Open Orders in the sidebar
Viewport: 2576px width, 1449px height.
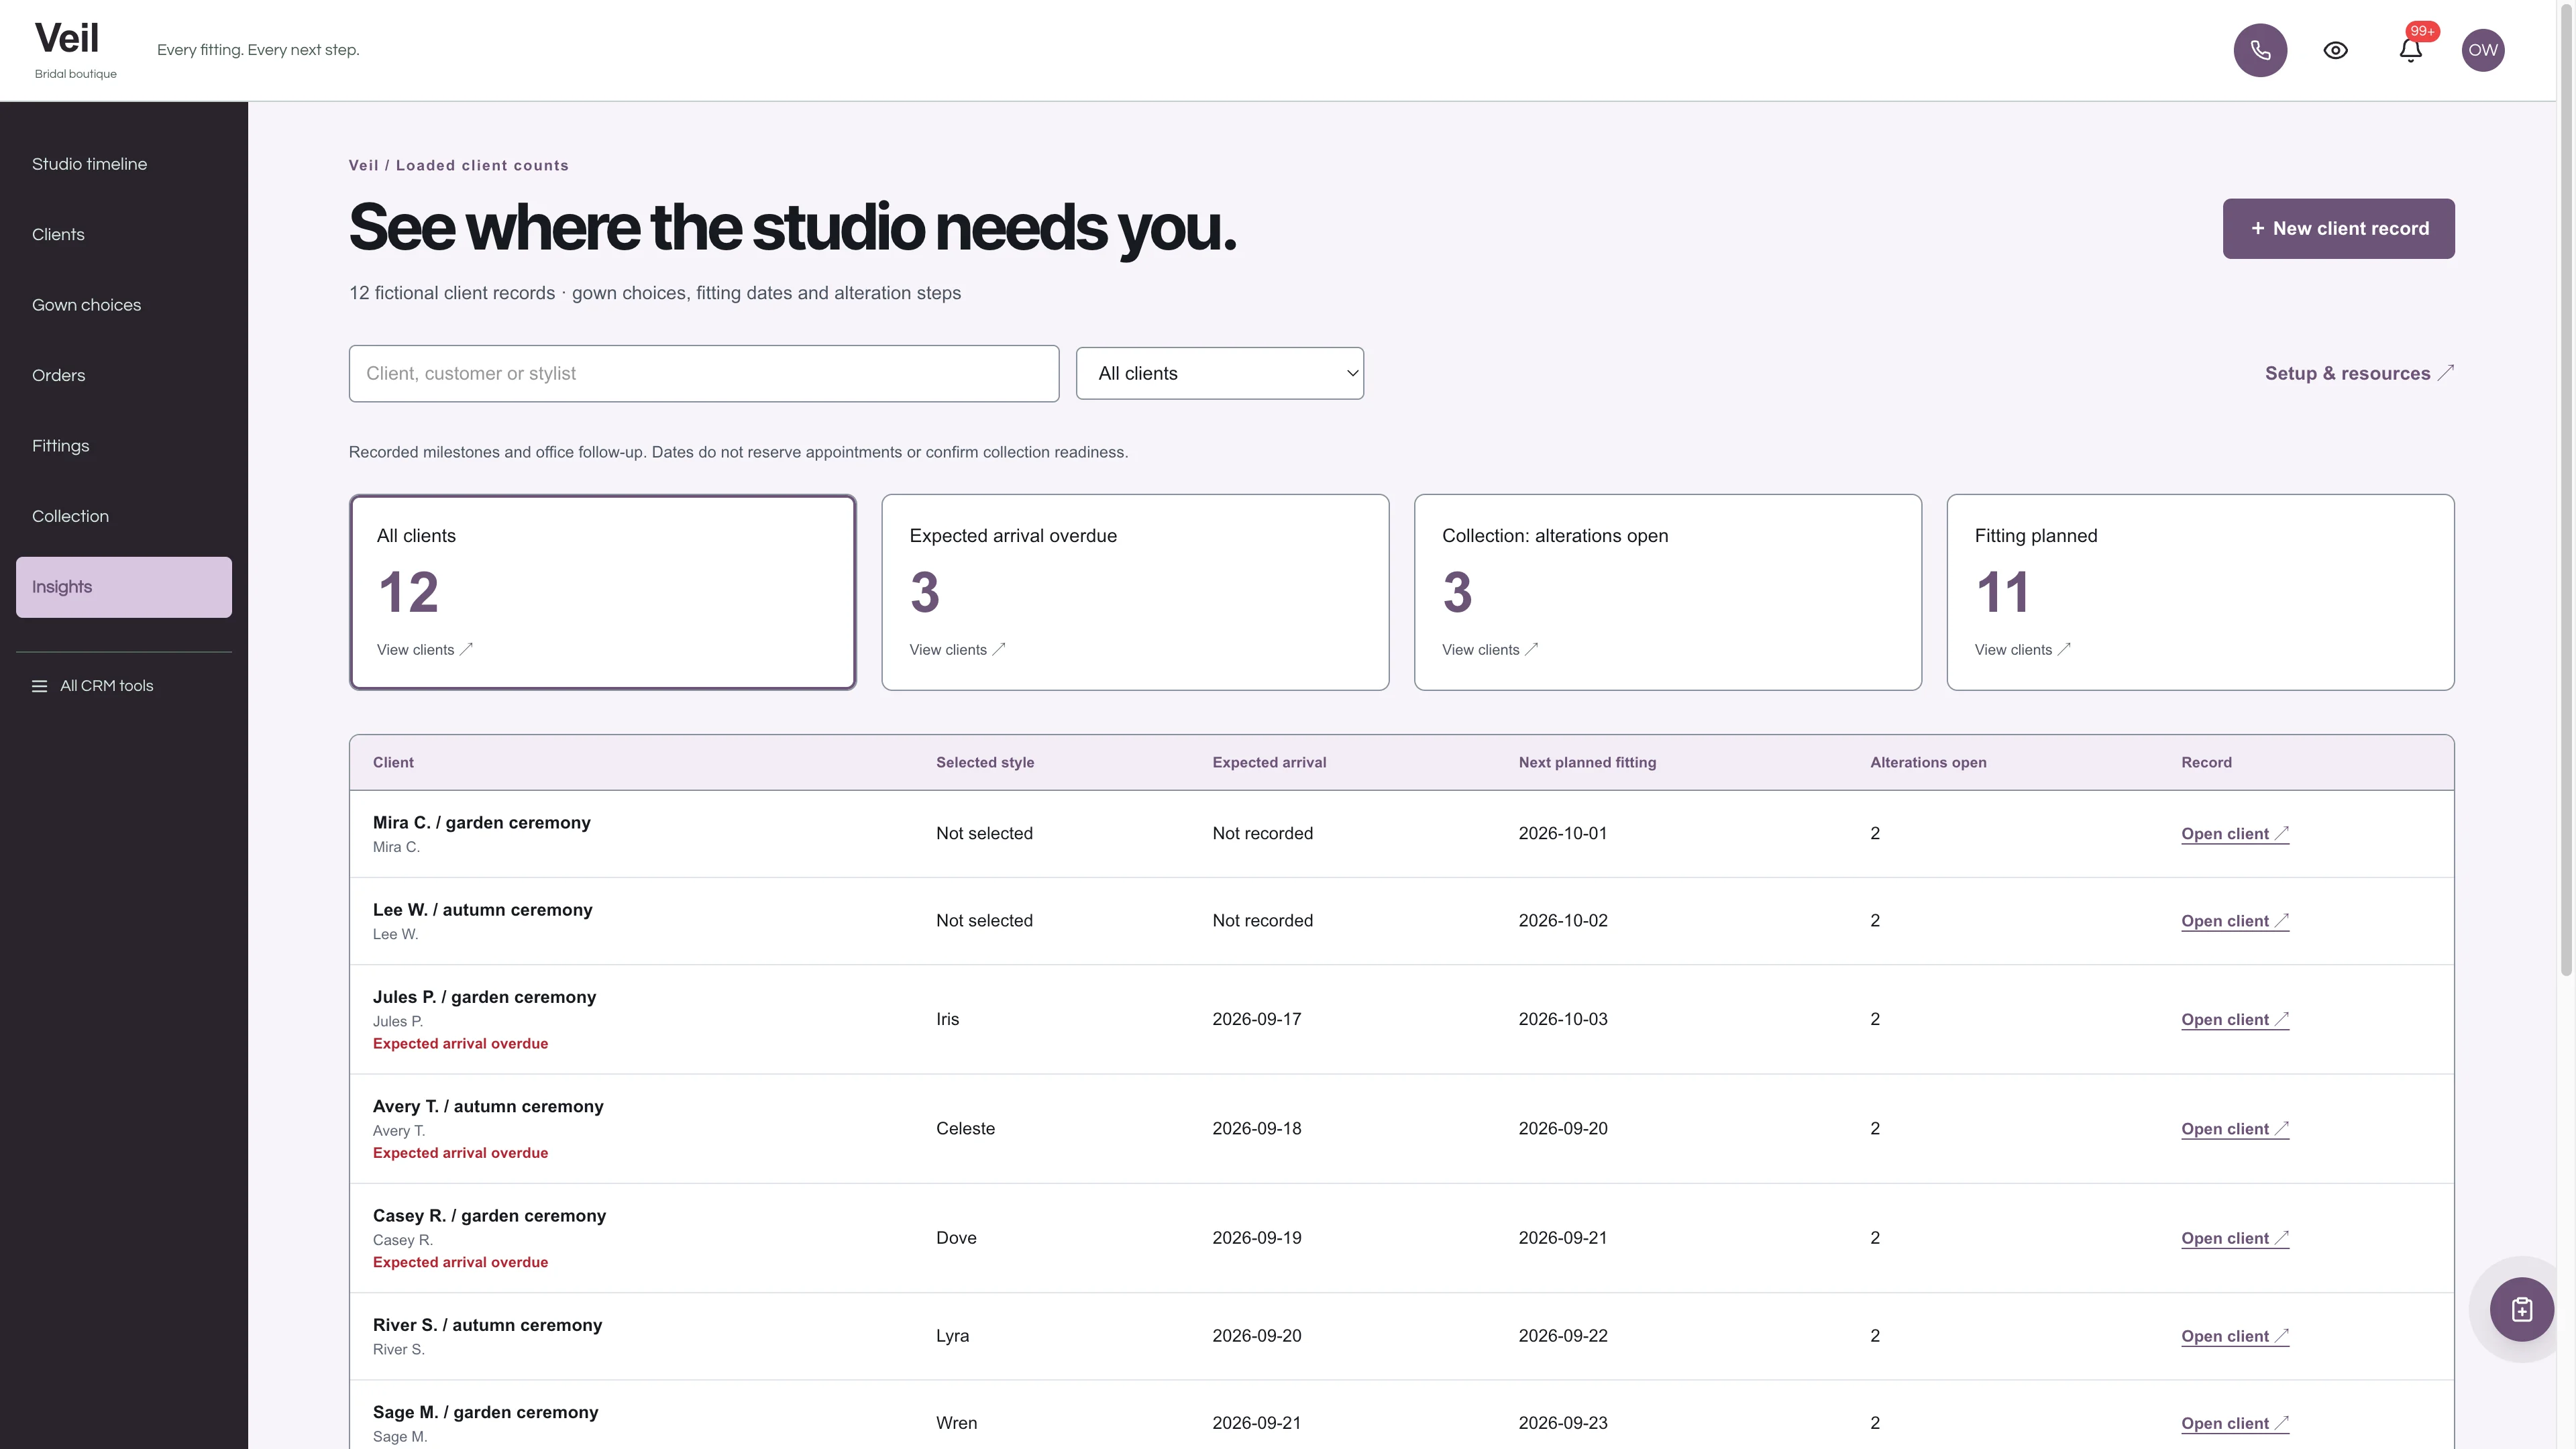point(124,375)
